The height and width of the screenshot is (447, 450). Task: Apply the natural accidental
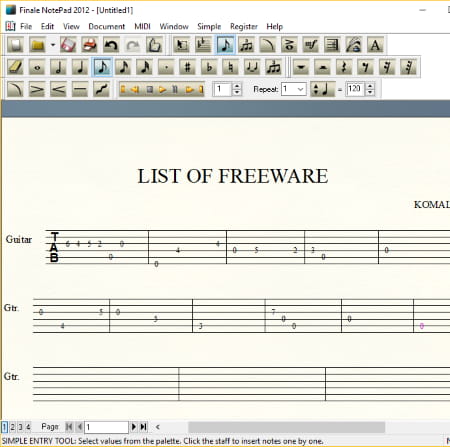[230, 67]
